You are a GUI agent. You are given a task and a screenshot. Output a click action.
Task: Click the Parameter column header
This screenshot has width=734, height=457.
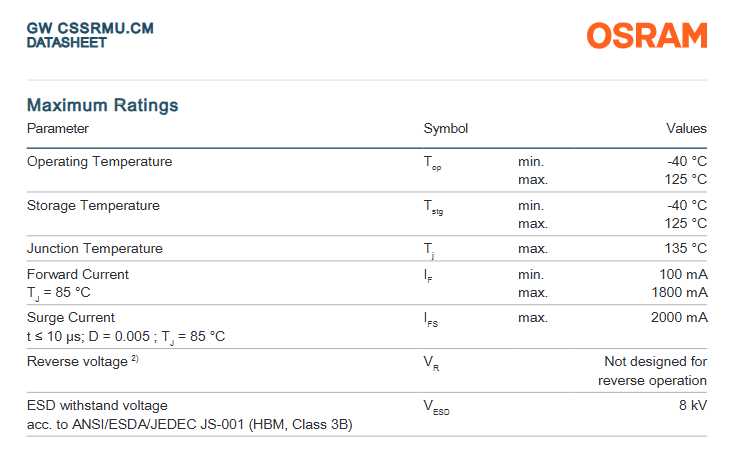[x=58, y=129]
